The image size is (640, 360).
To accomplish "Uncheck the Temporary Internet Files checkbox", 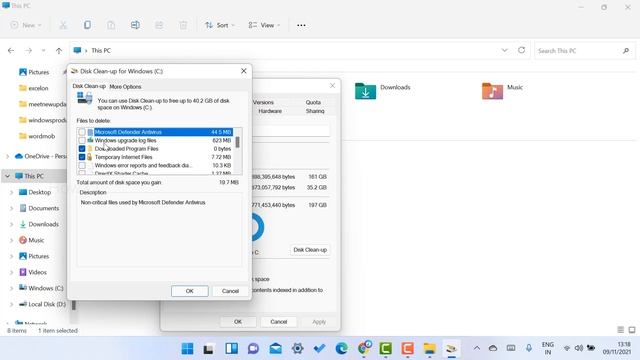I will point(82,157).
